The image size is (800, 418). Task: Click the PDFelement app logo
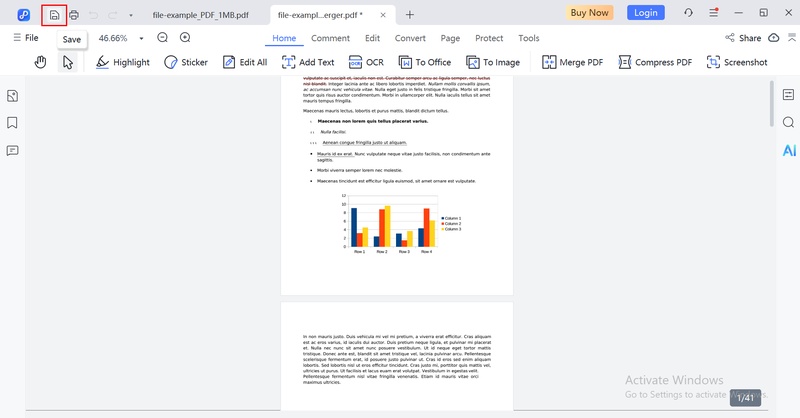(23, 15)
